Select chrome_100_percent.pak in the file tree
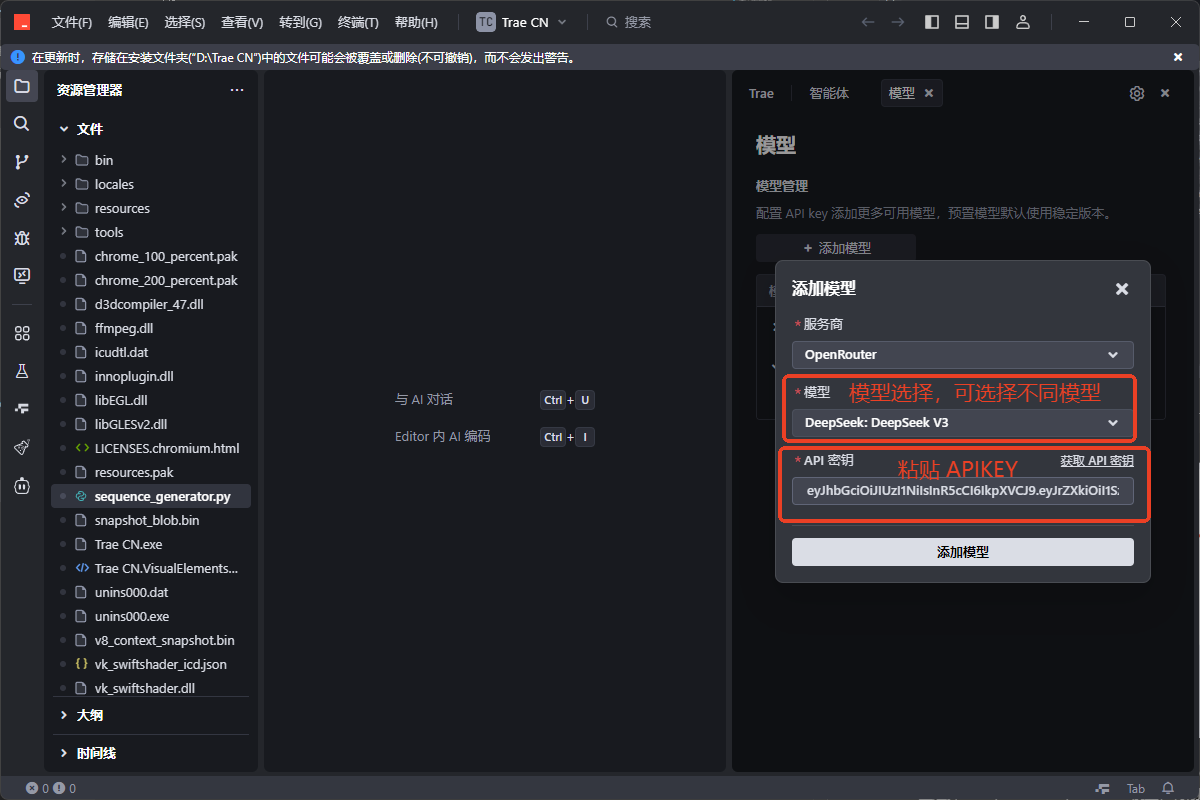The height and width of the screenshot is (800, 1200). tap(151, 256)
